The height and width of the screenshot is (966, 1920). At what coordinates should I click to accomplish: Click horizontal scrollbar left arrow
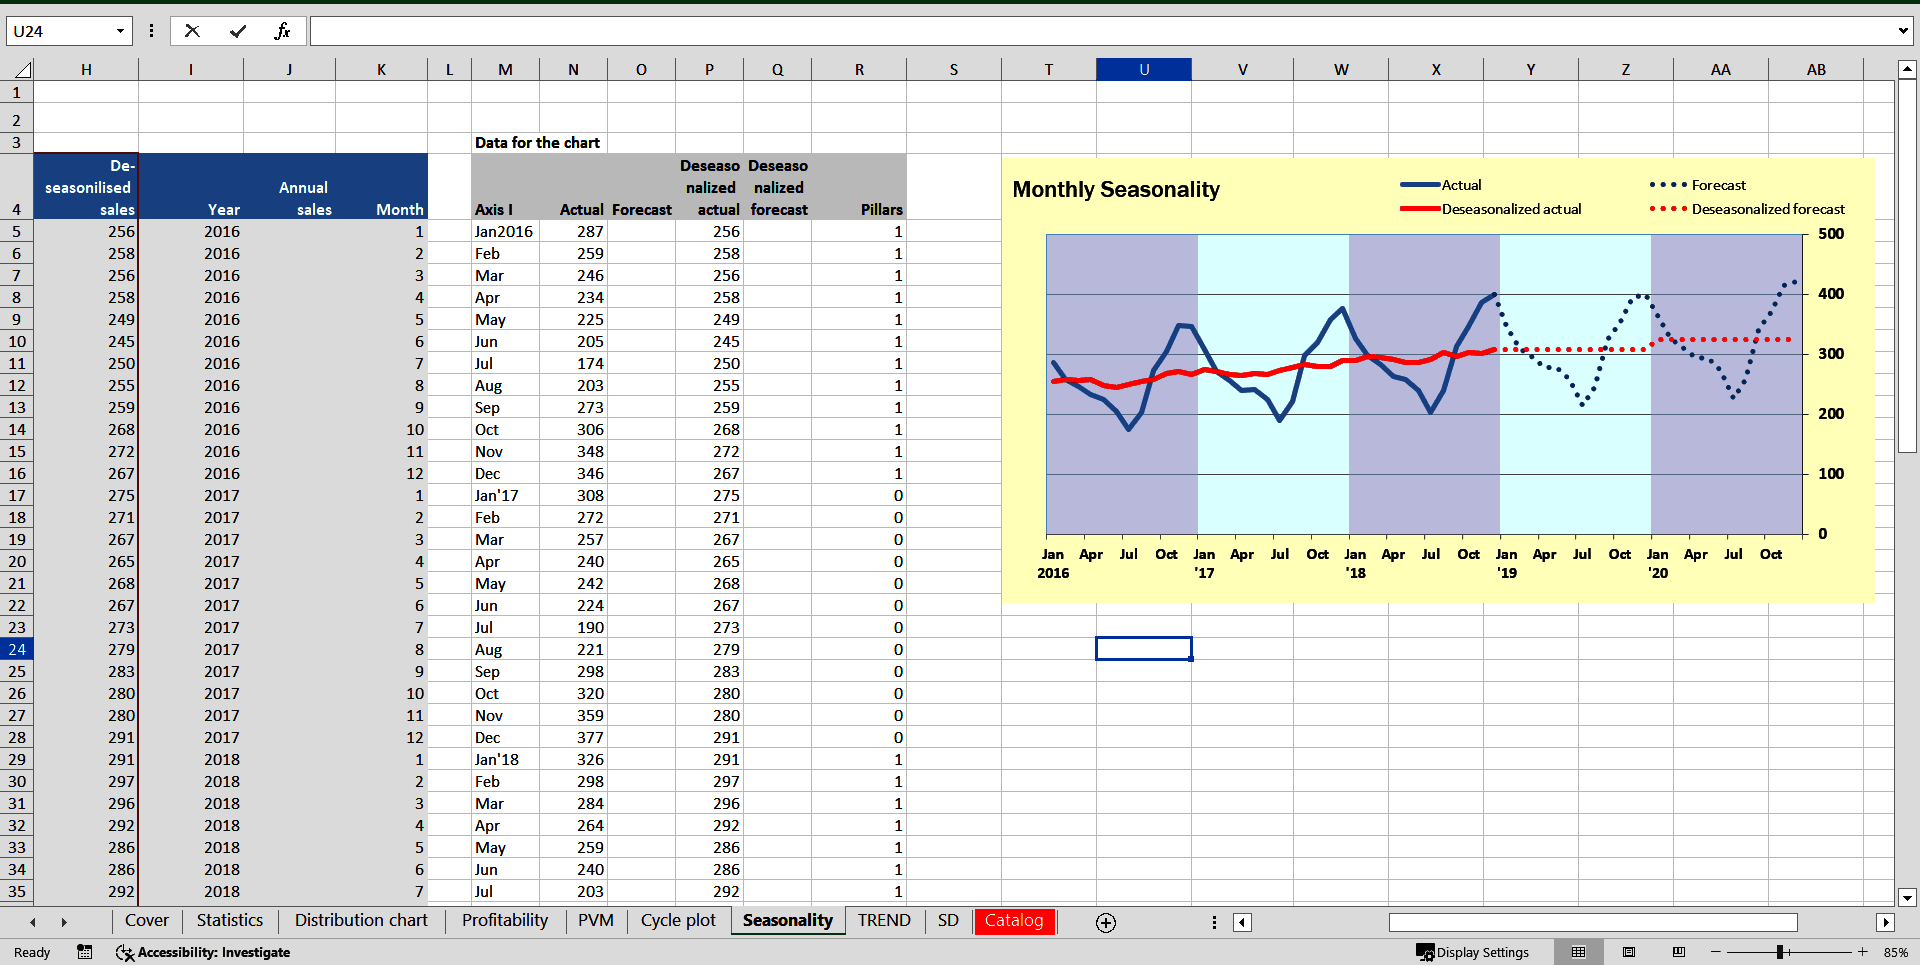click(1242, 922)
